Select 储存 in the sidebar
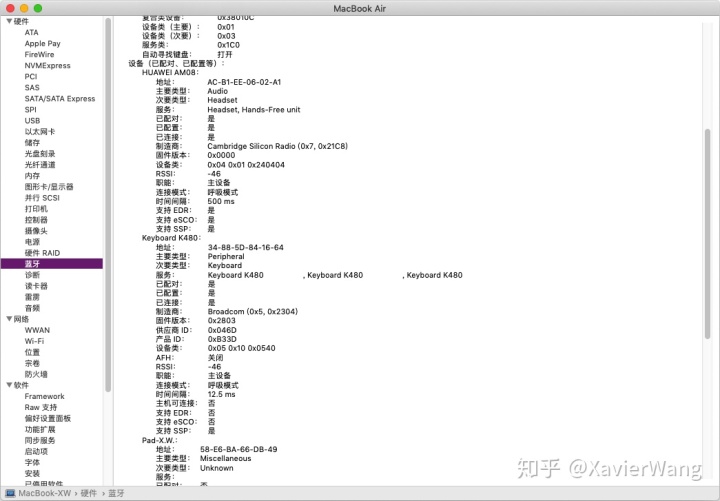 32,142
